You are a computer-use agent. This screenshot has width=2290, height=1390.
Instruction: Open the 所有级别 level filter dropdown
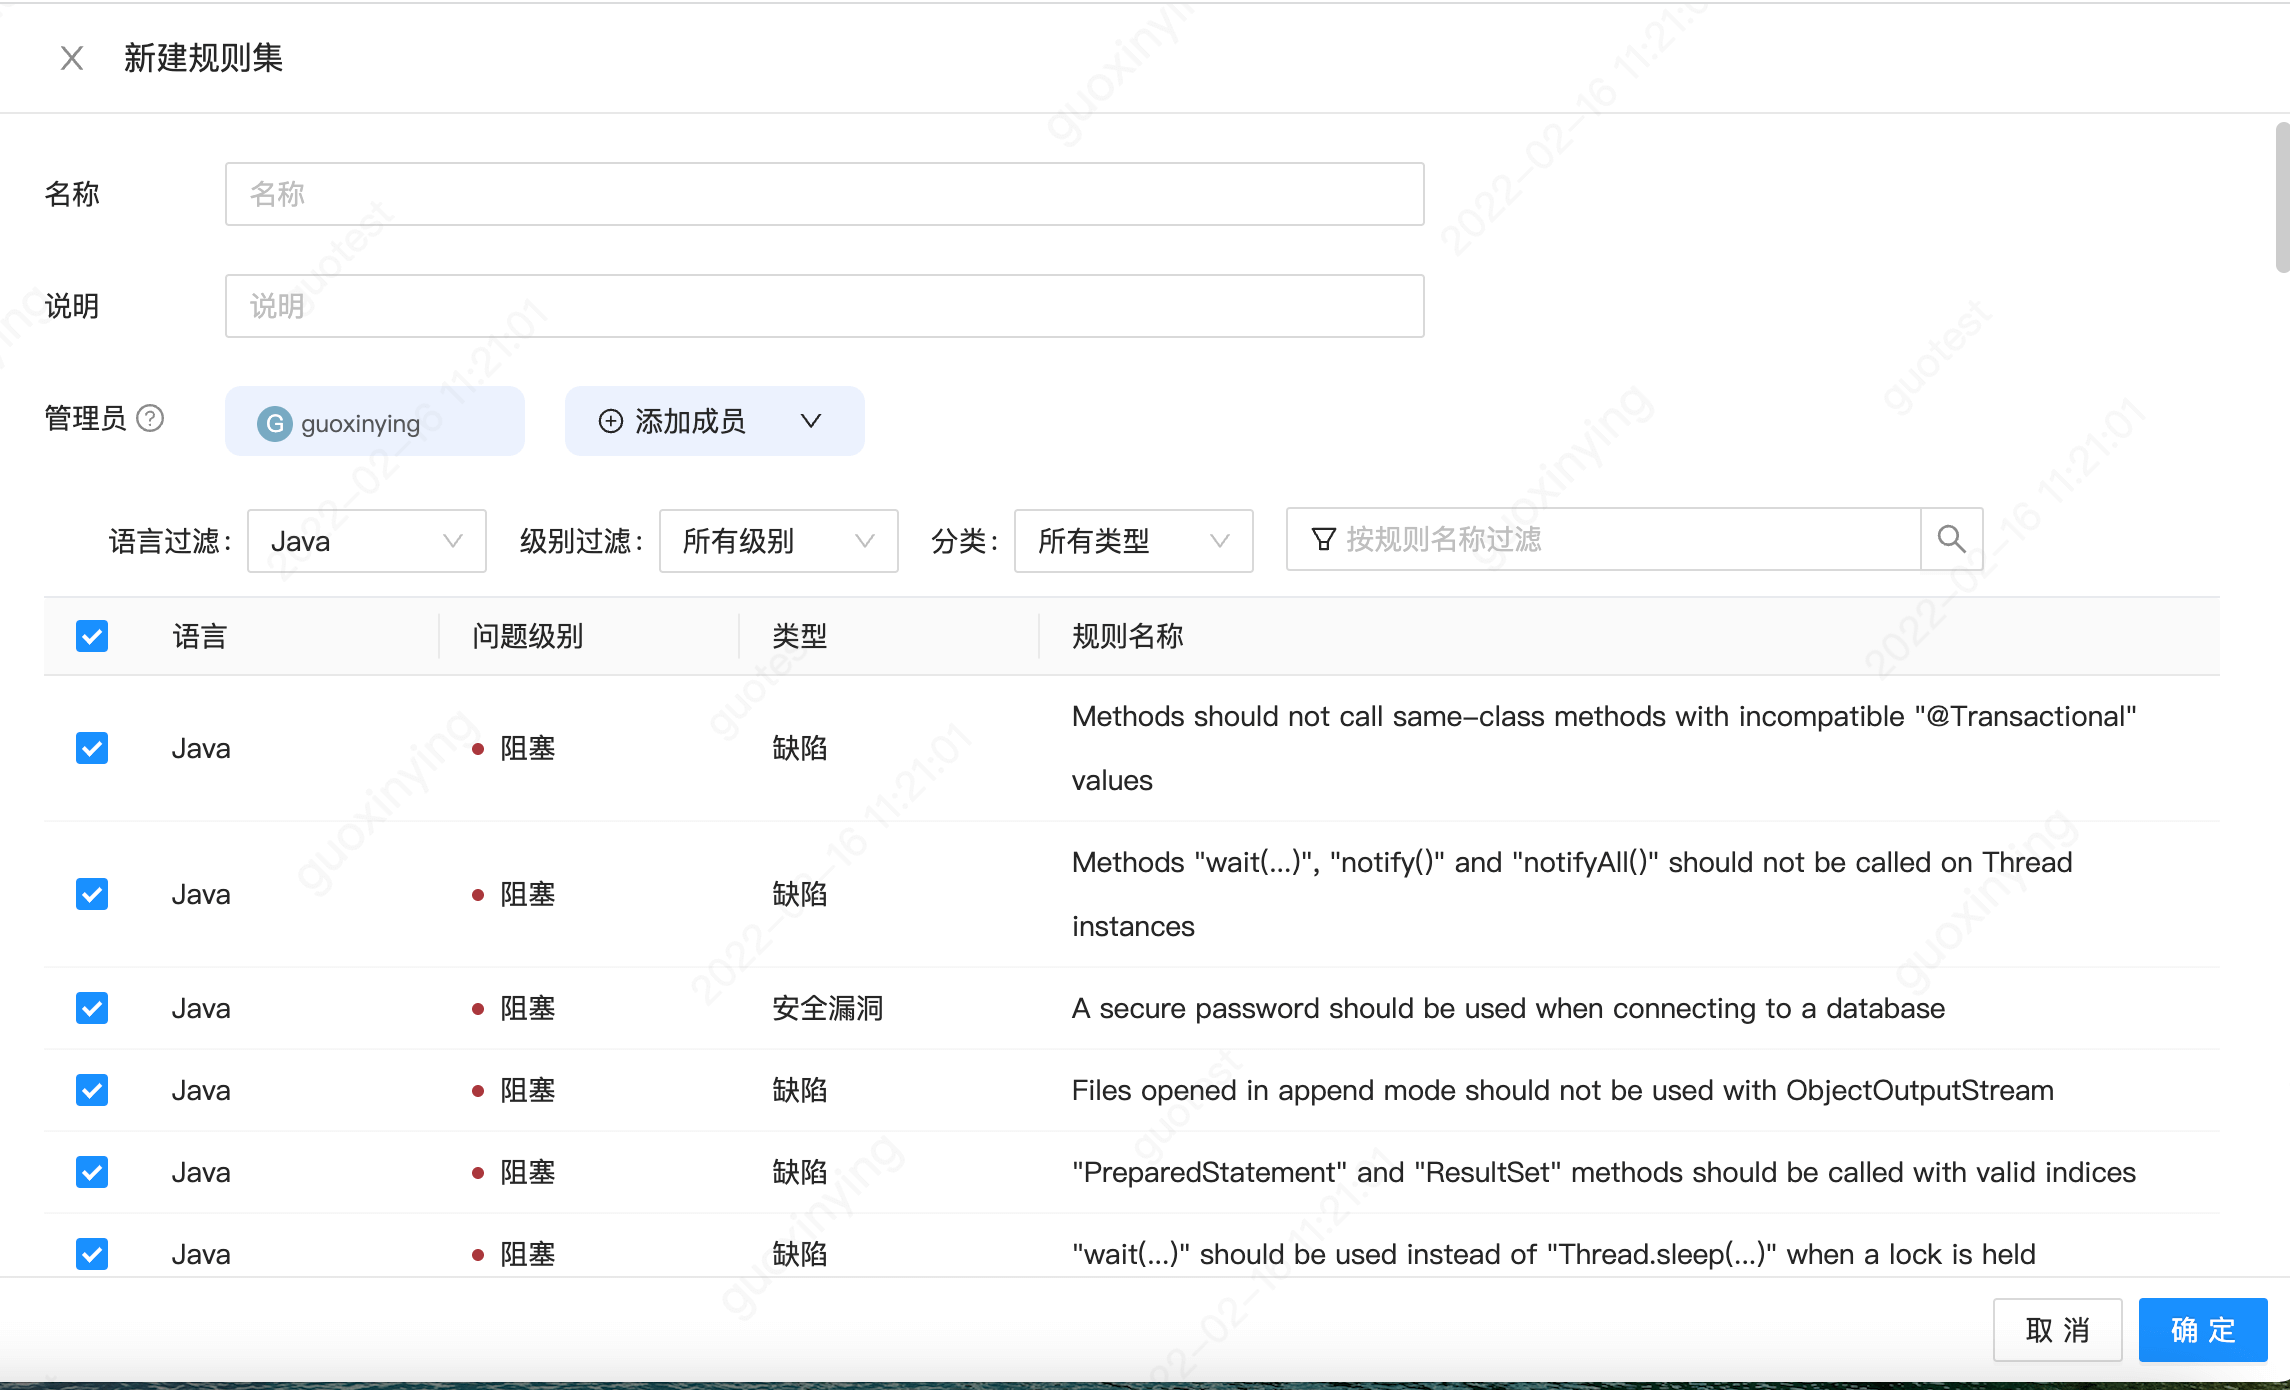coord(778,541)
